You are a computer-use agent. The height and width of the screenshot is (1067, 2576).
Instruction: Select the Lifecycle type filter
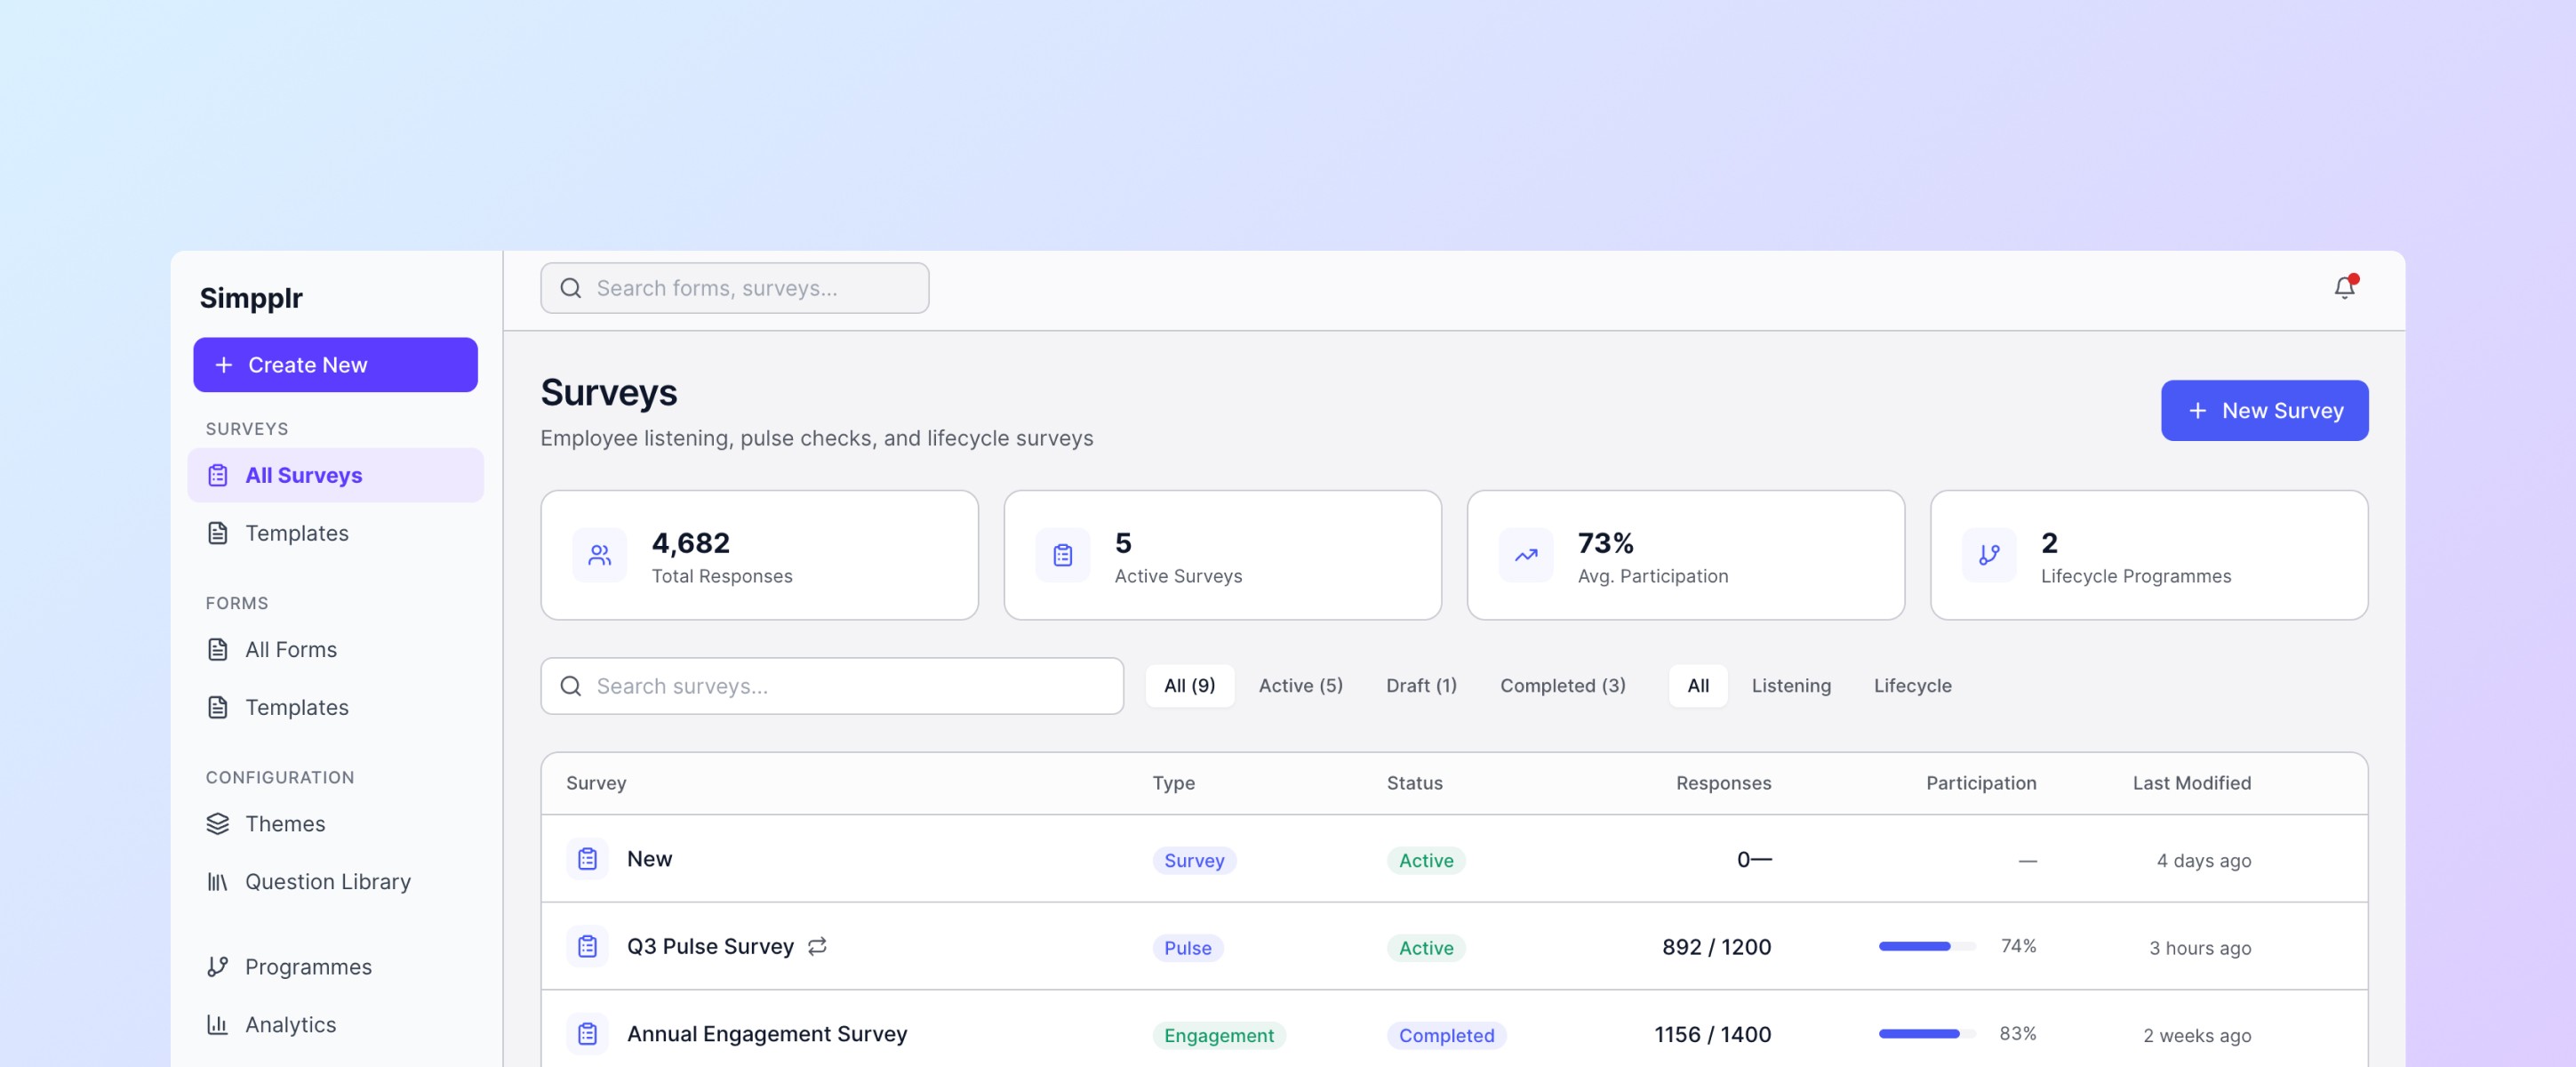click(x=1911, y=686)
